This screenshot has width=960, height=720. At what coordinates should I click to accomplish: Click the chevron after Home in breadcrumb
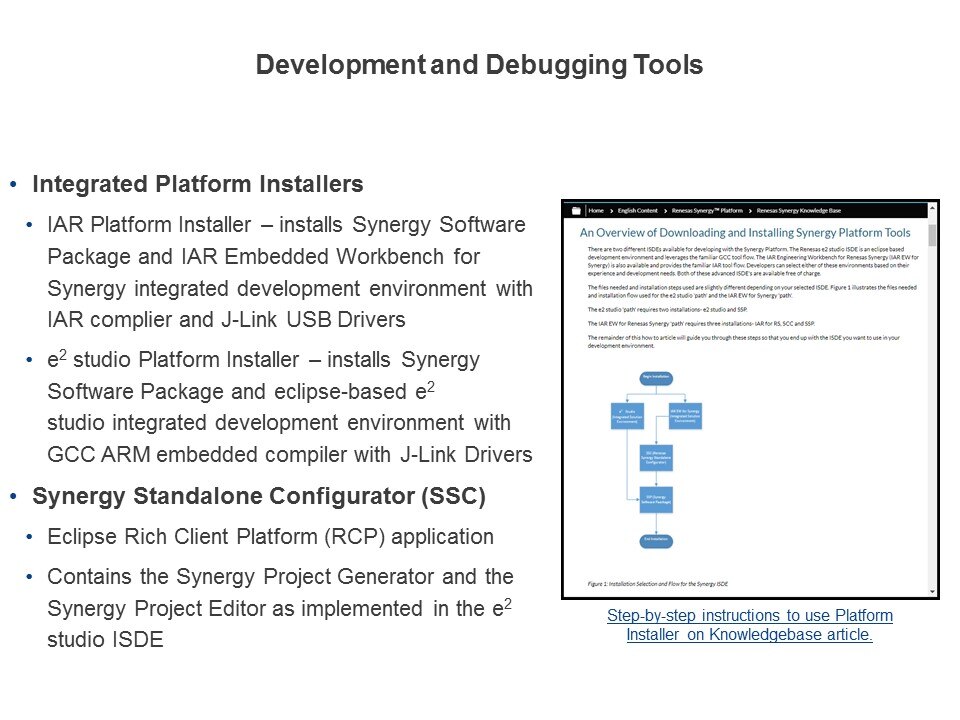(x=611, y=211)
